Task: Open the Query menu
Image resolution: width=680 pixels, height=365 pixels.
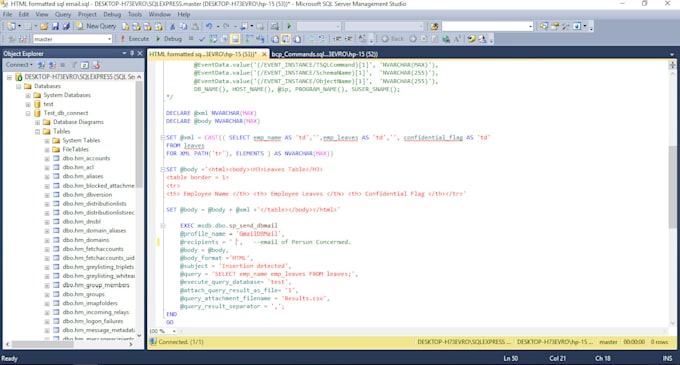Action: click(63, 14)
